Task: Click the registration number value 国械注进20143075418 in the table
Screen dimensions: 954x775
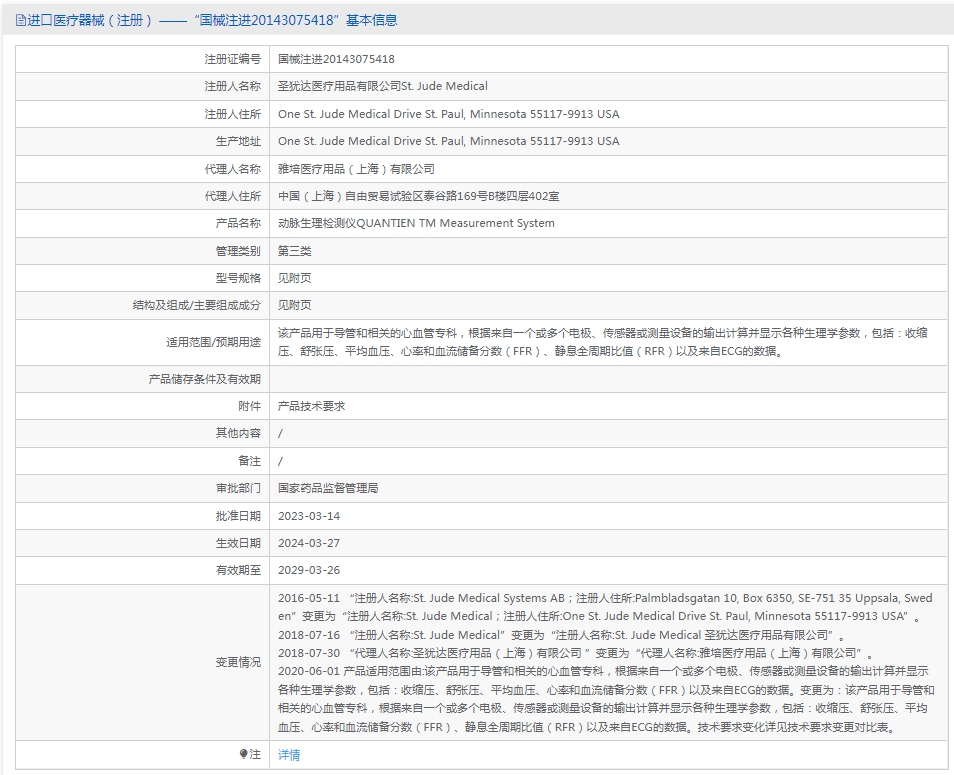Action: 336,59
